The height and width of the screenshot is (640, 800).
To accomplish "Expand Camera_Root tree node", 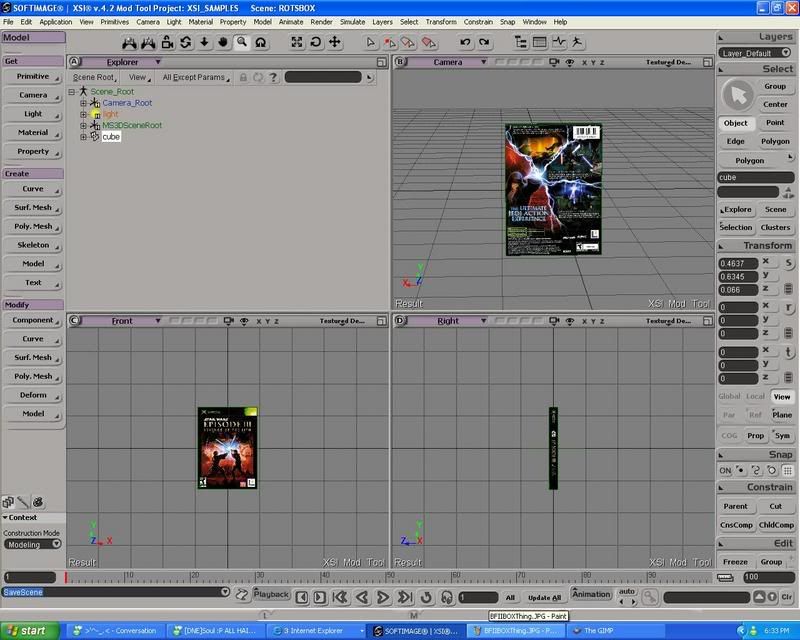I will pos(83,103).
